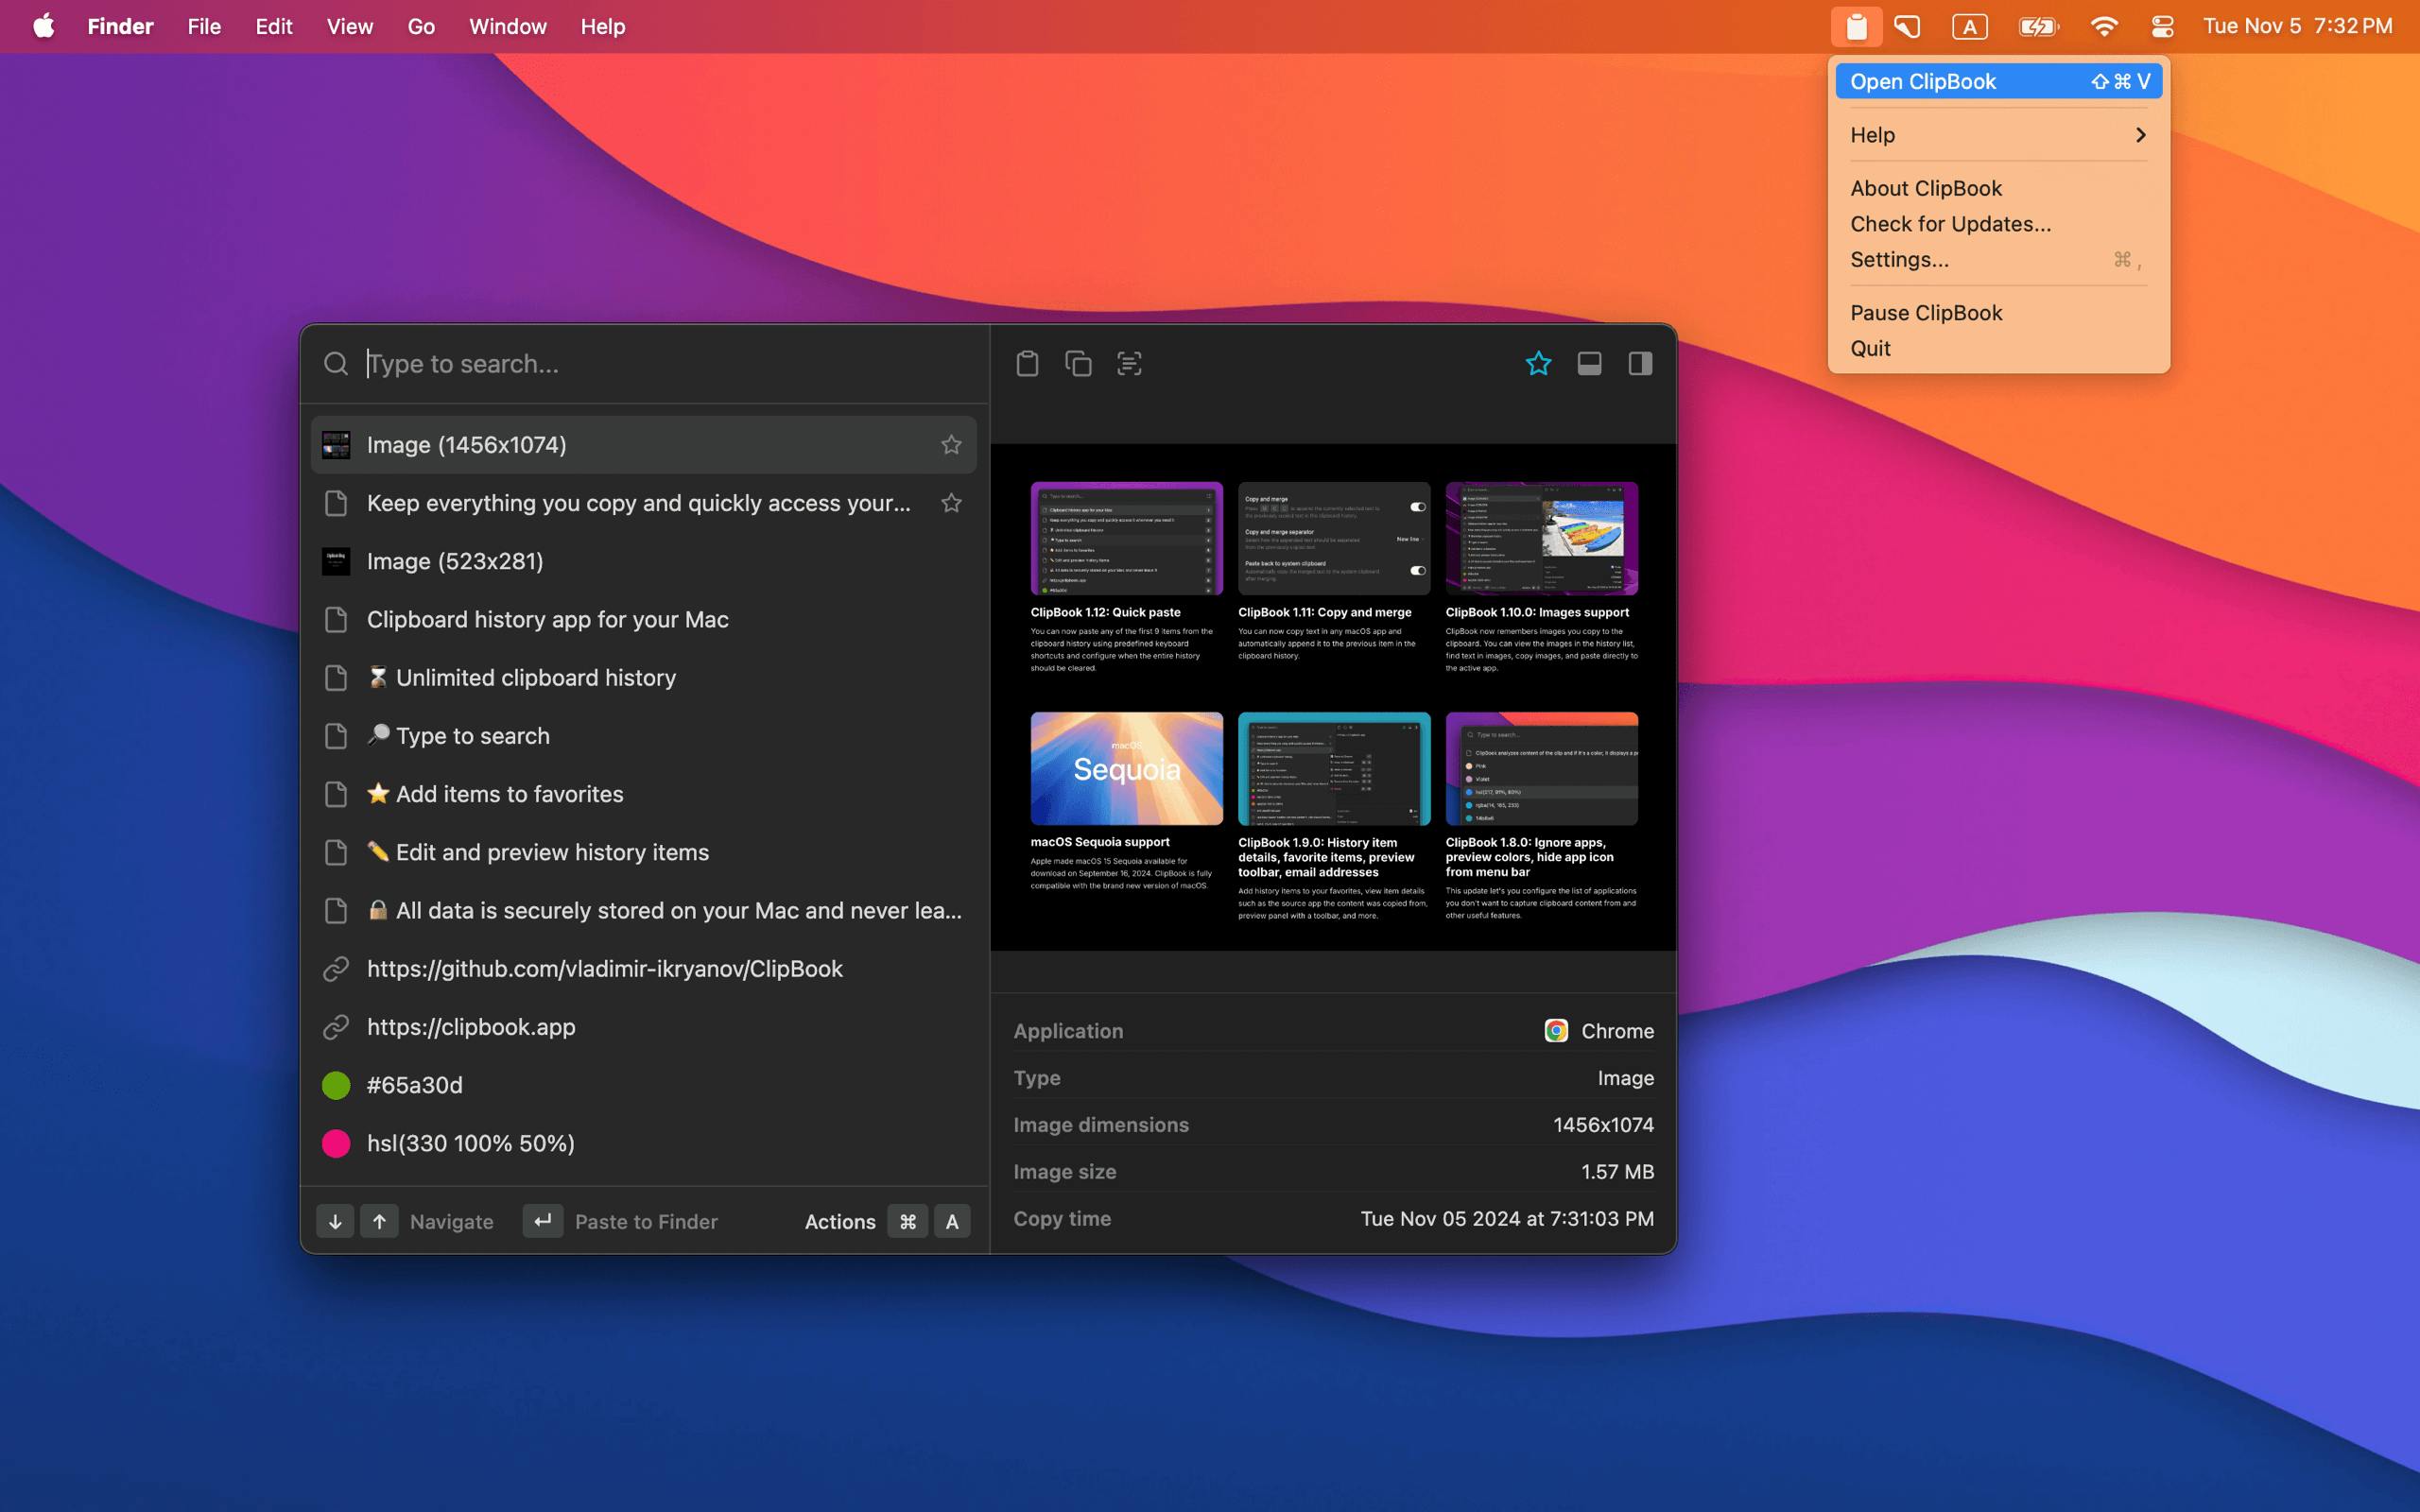Click the link icon beside github URL
This screenshot has width=2420, height=1512.
[336, 968]
